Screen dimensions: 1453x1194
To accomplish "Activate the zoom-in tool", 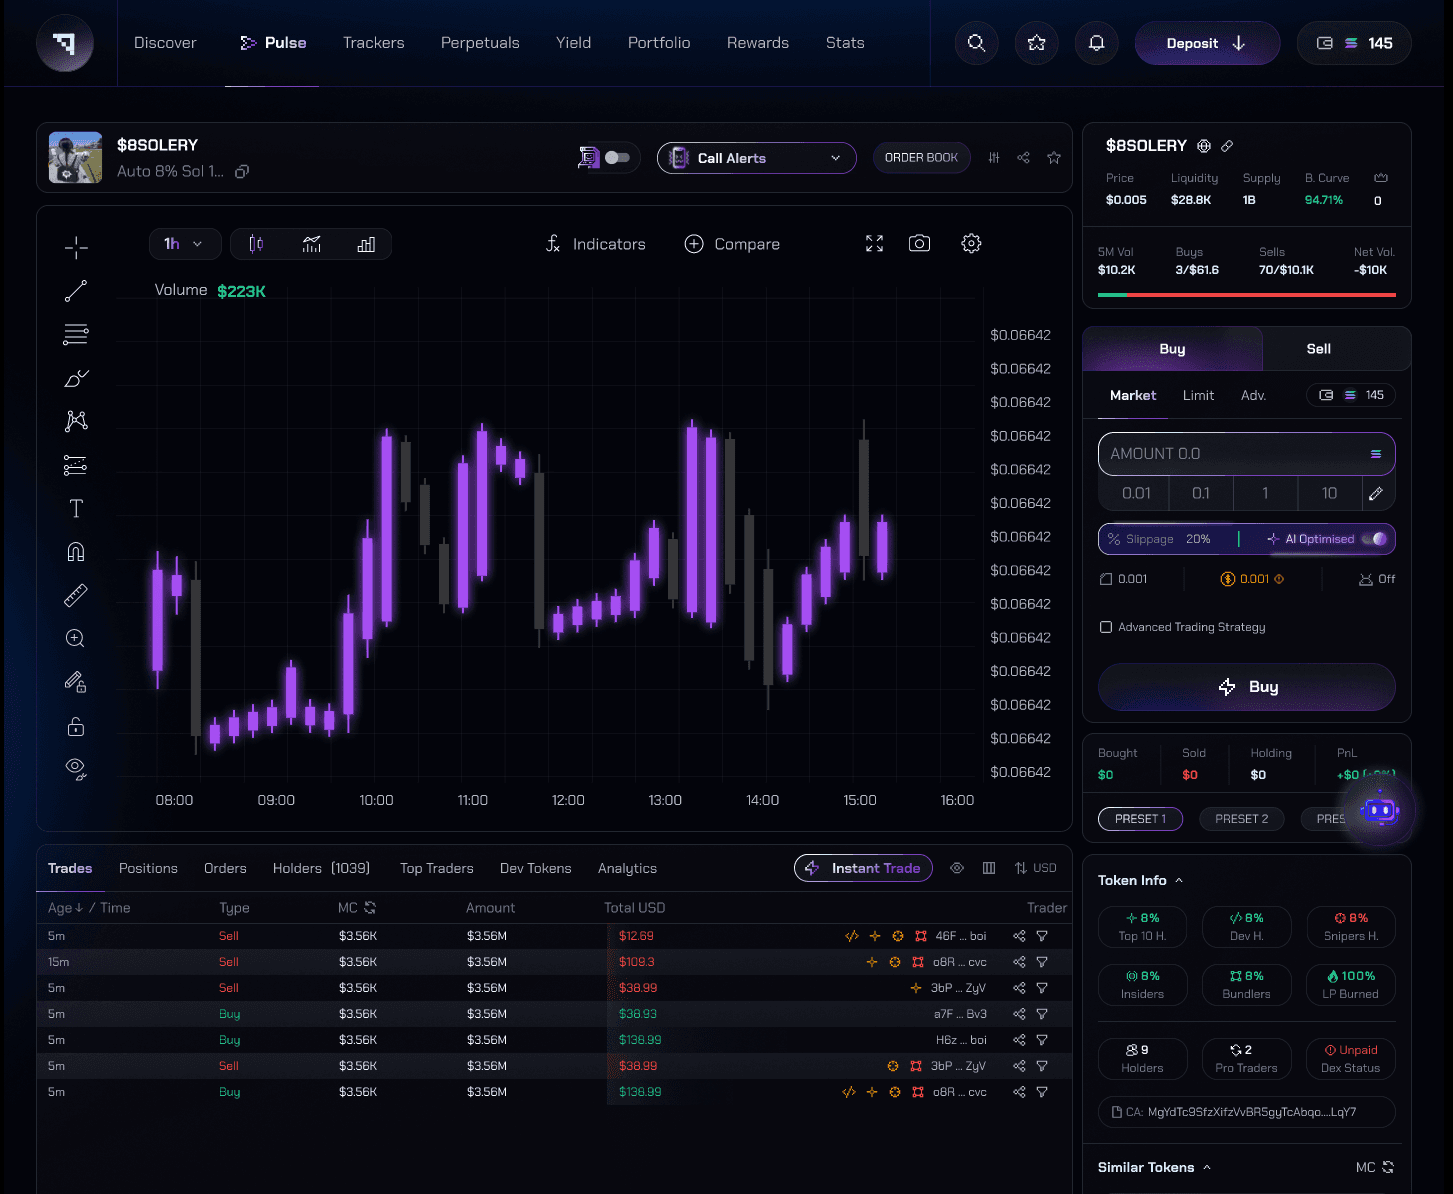I will click(75, 638).
